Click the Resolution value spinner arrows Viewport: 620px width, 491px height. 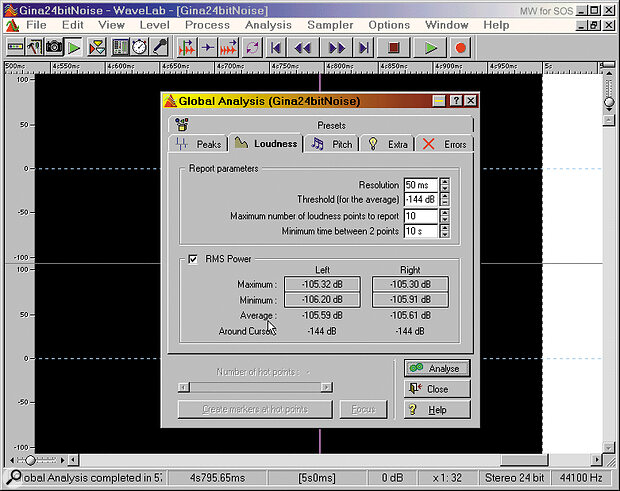point(444,185)
